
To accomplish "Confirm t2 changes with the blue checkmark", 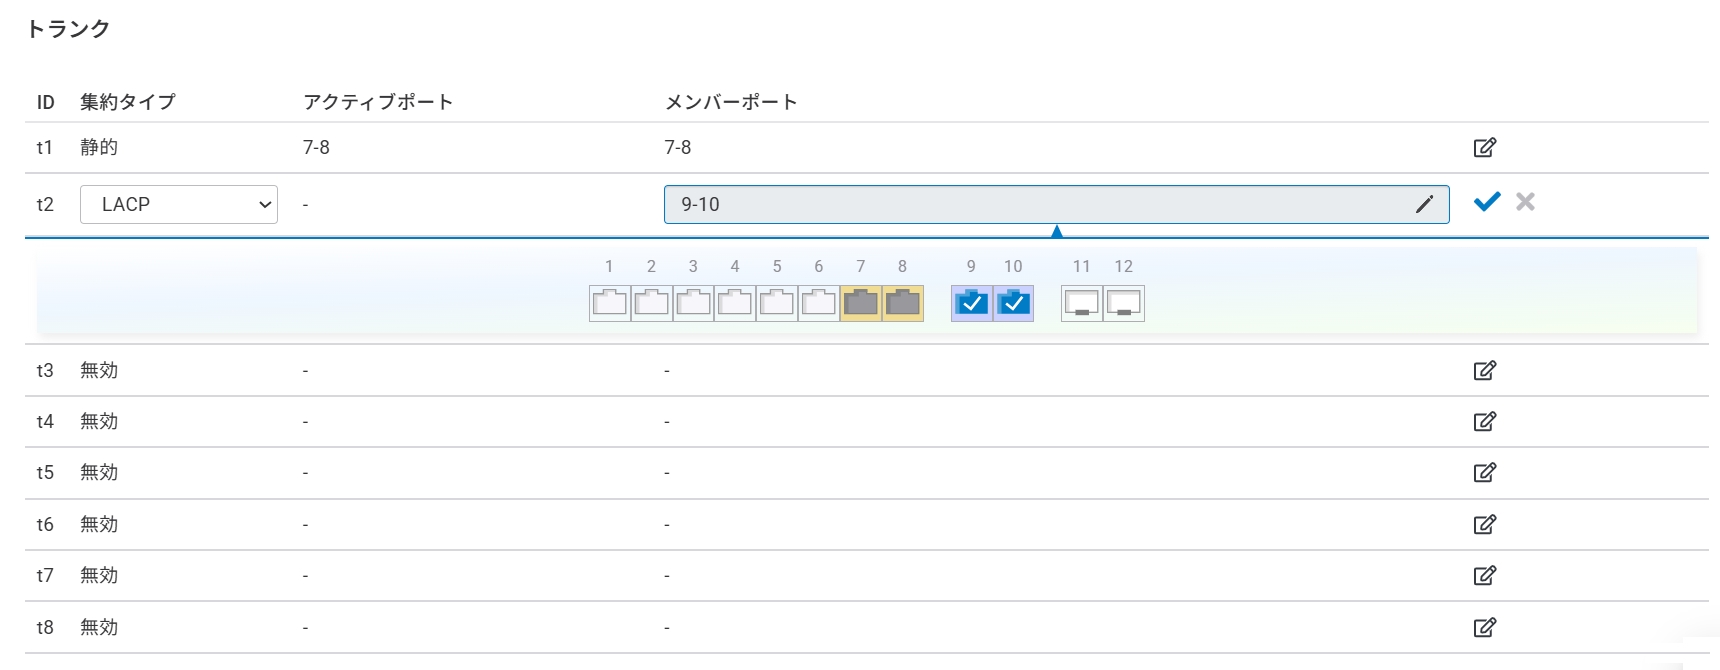I will click(x=1487, y=202).
